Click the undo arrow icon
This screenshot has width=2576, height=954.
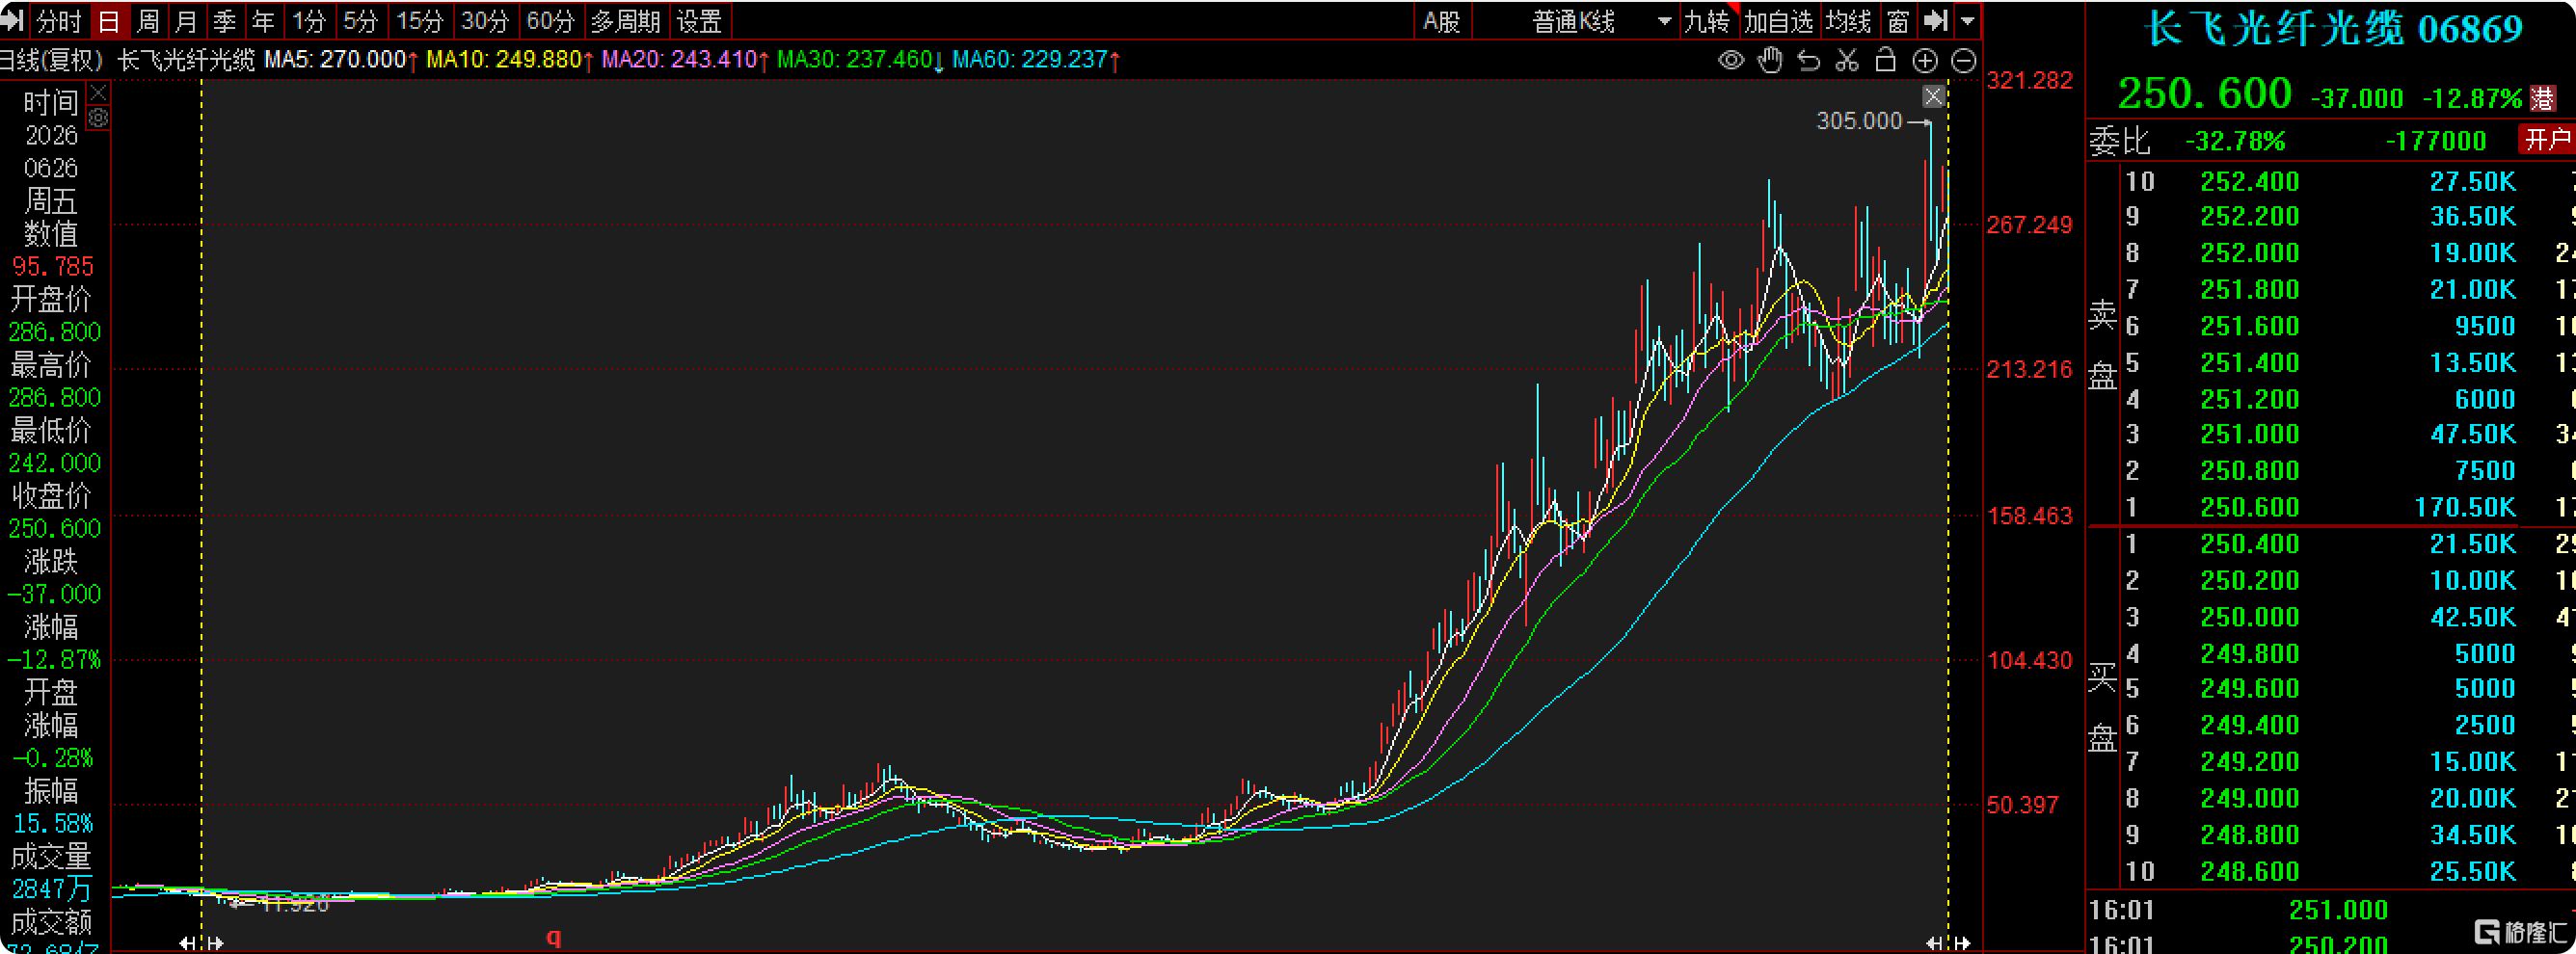pos(1809,61)
